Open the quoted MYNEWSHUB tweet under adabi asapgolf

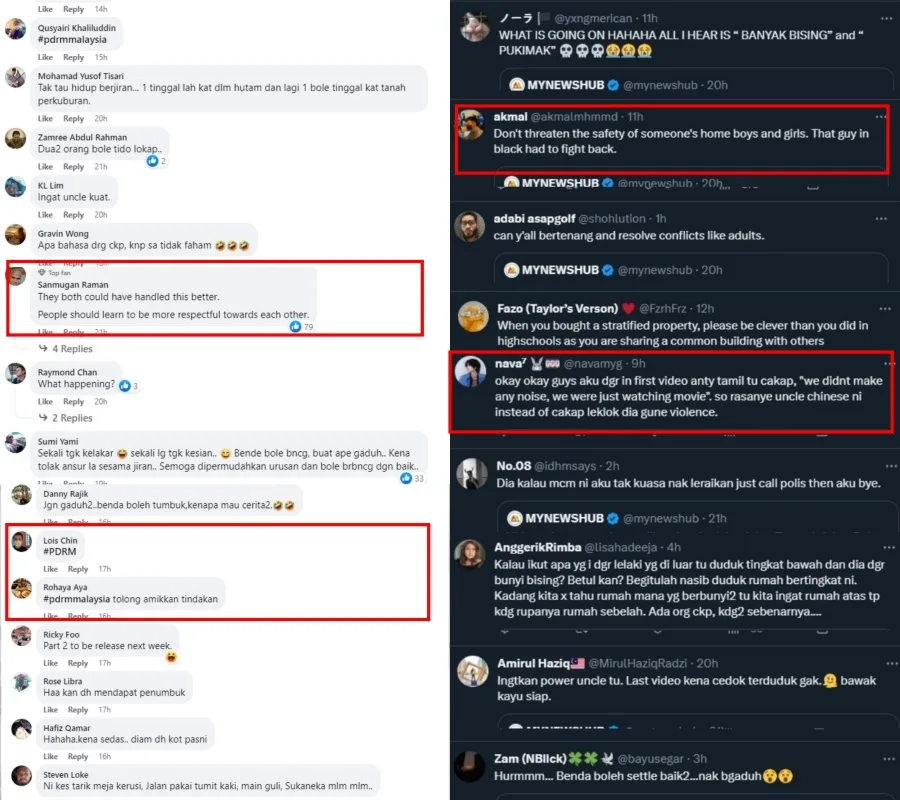click(x=690, y=270)
